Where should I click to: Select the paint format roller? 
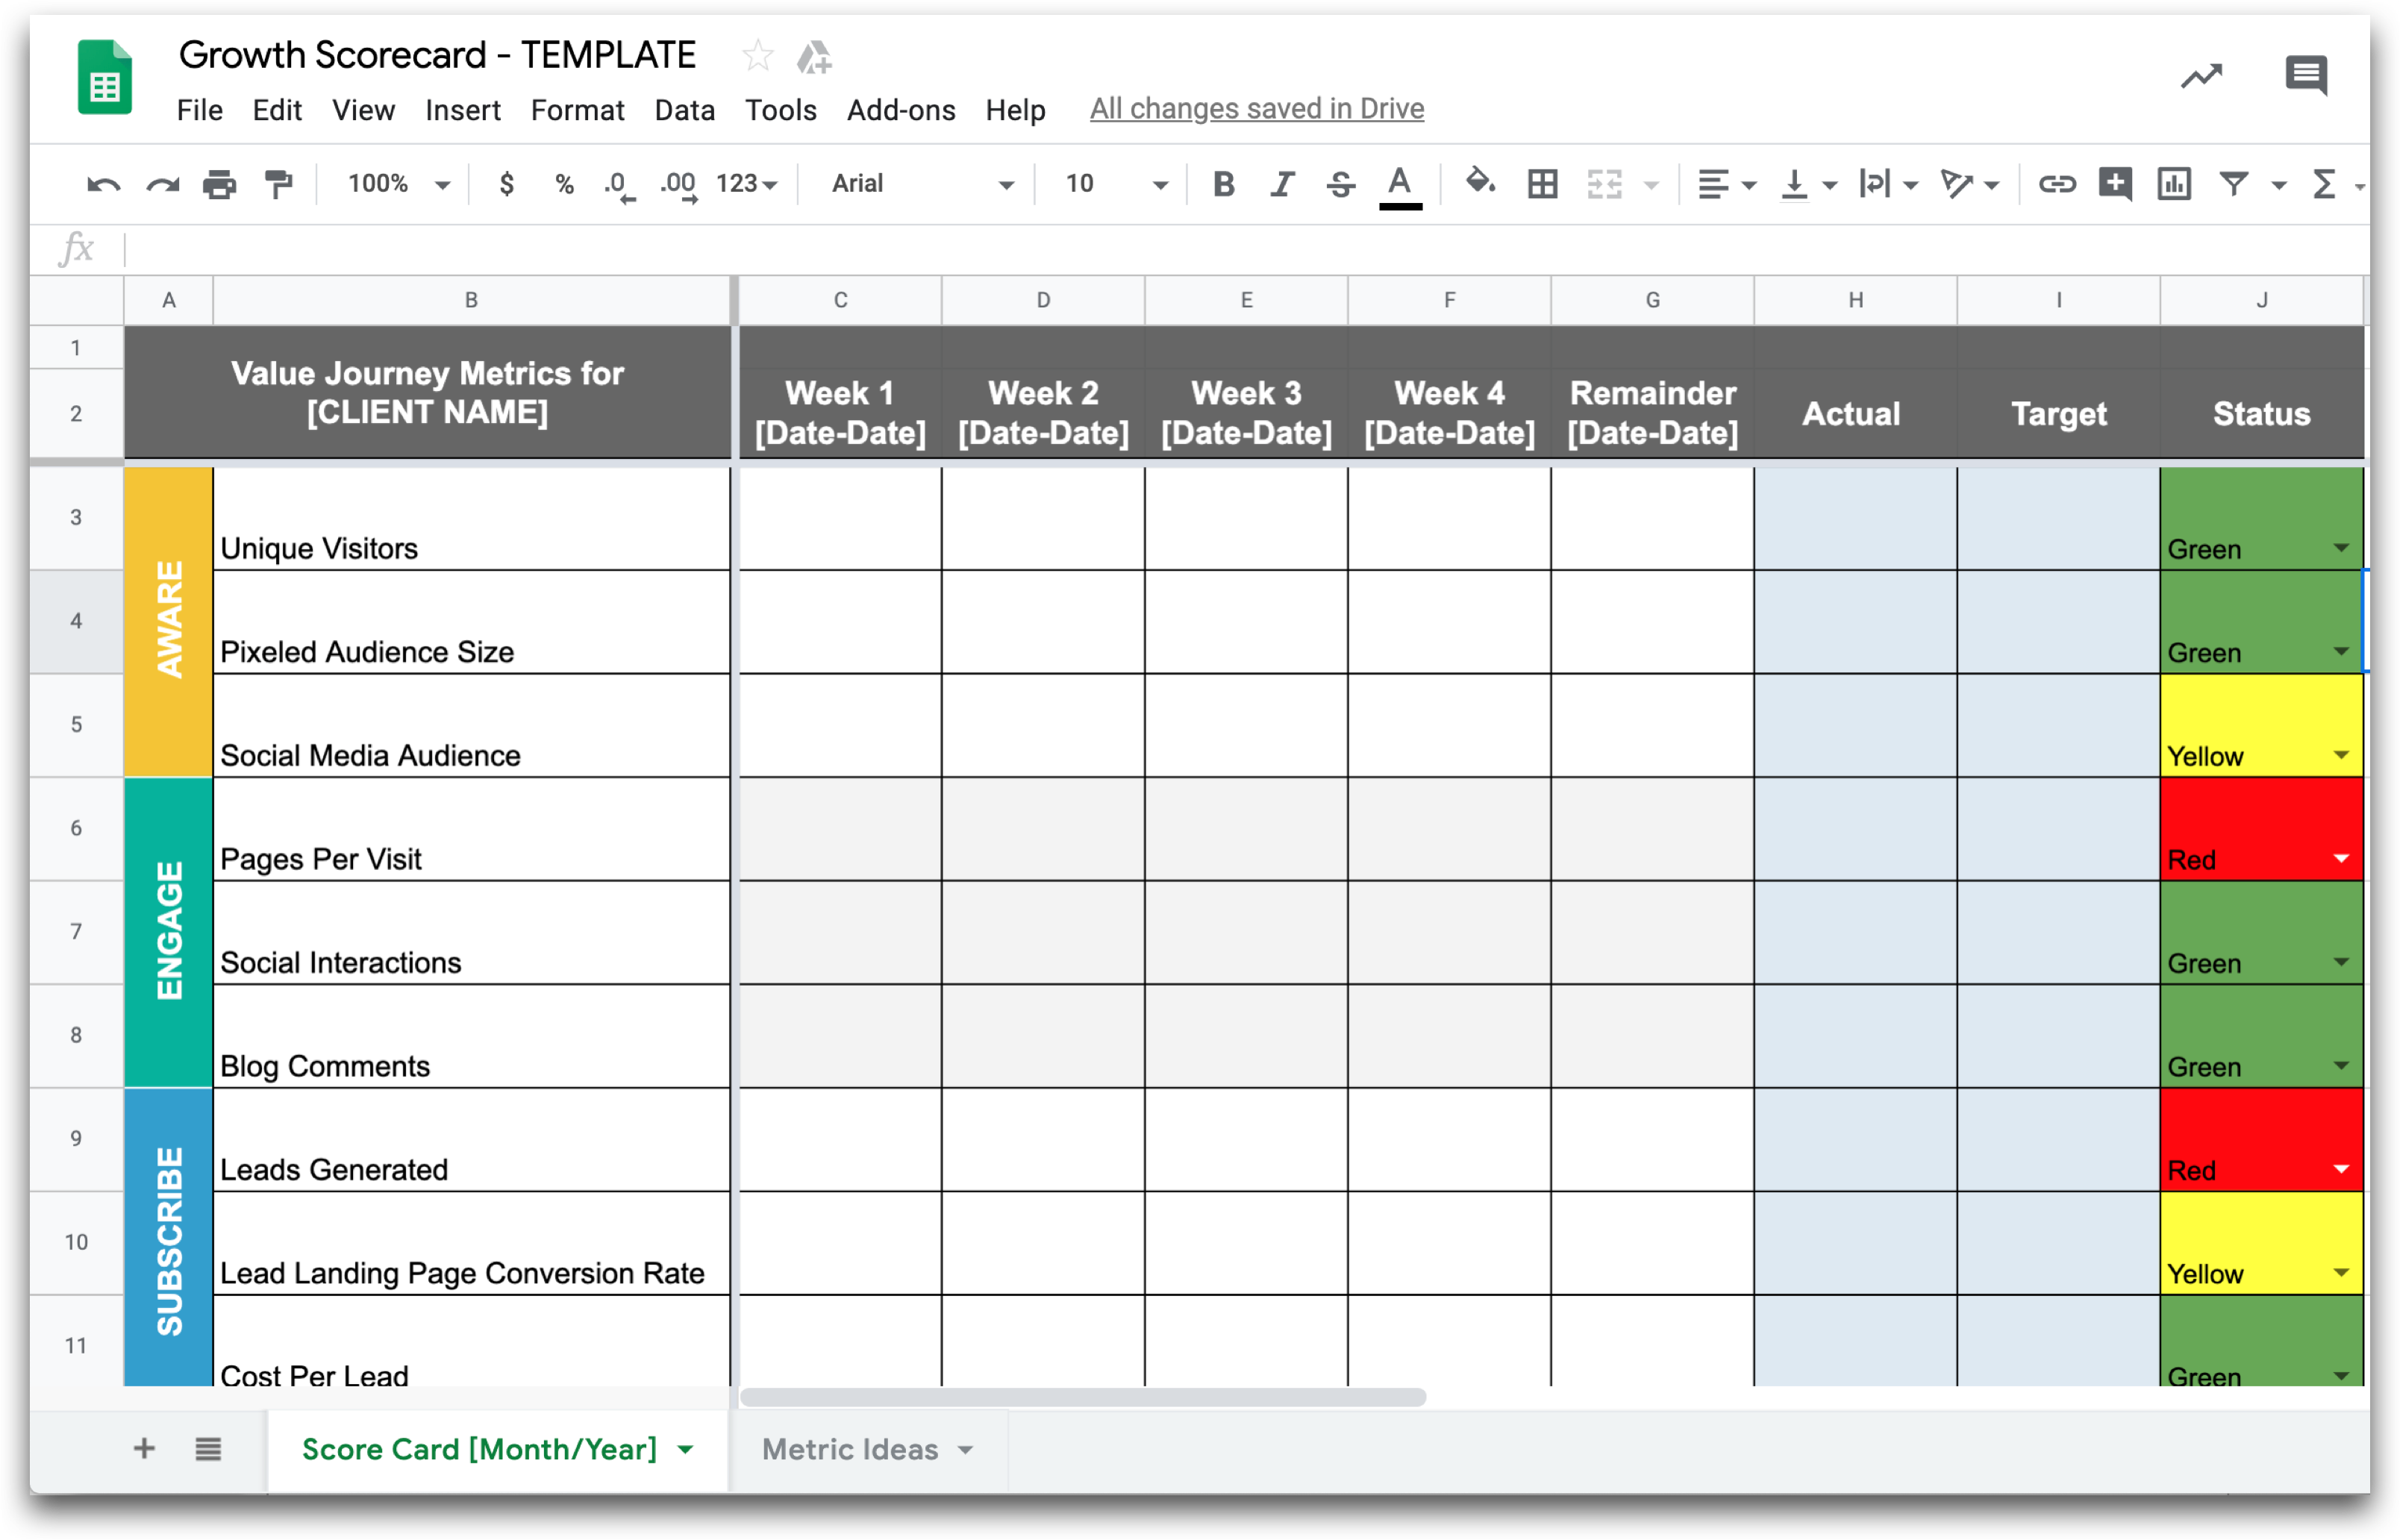(278, 184)
